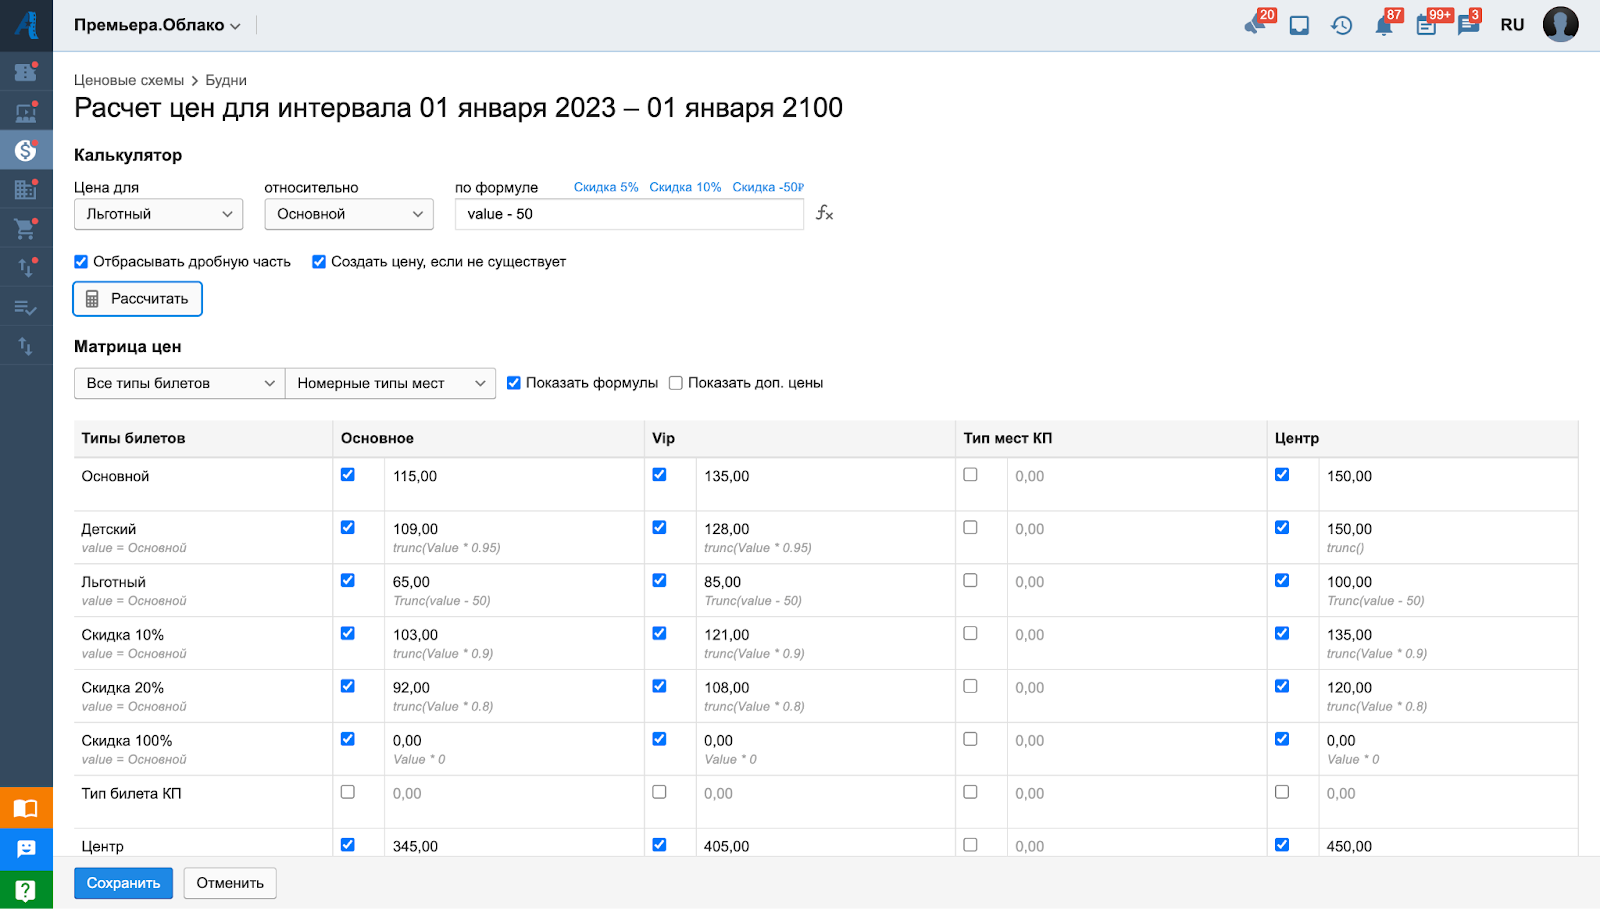The height and width of the screenshot is (909, 1600).
Task: Click the megaphone announcements icon
Action: [x=1255, y=25]
